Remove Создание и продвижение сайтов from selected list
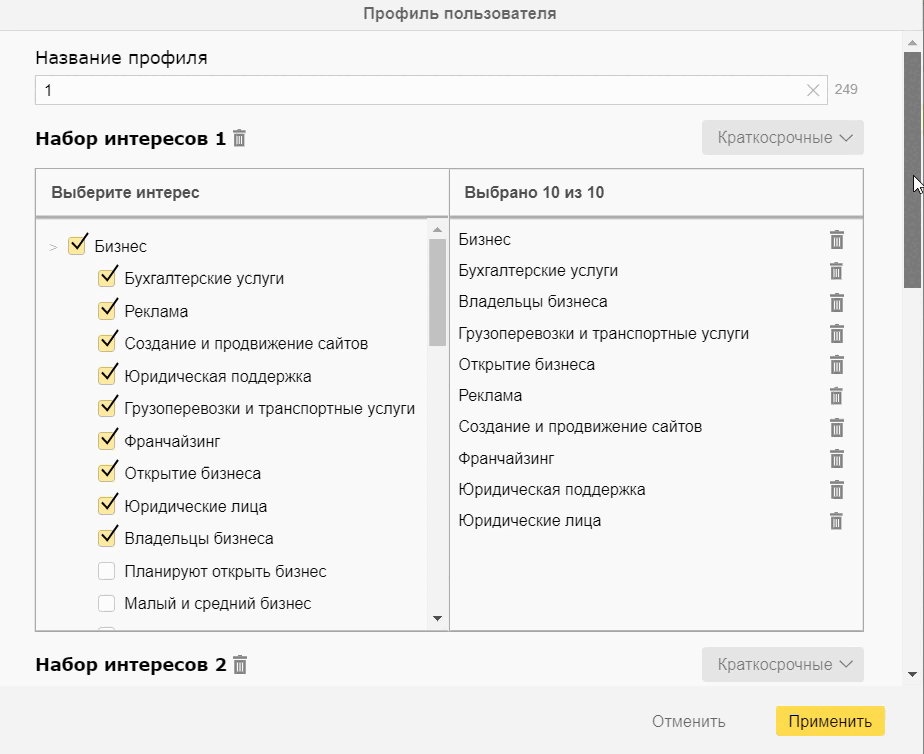The image size is (924, 754). click(x=836, y=427)
